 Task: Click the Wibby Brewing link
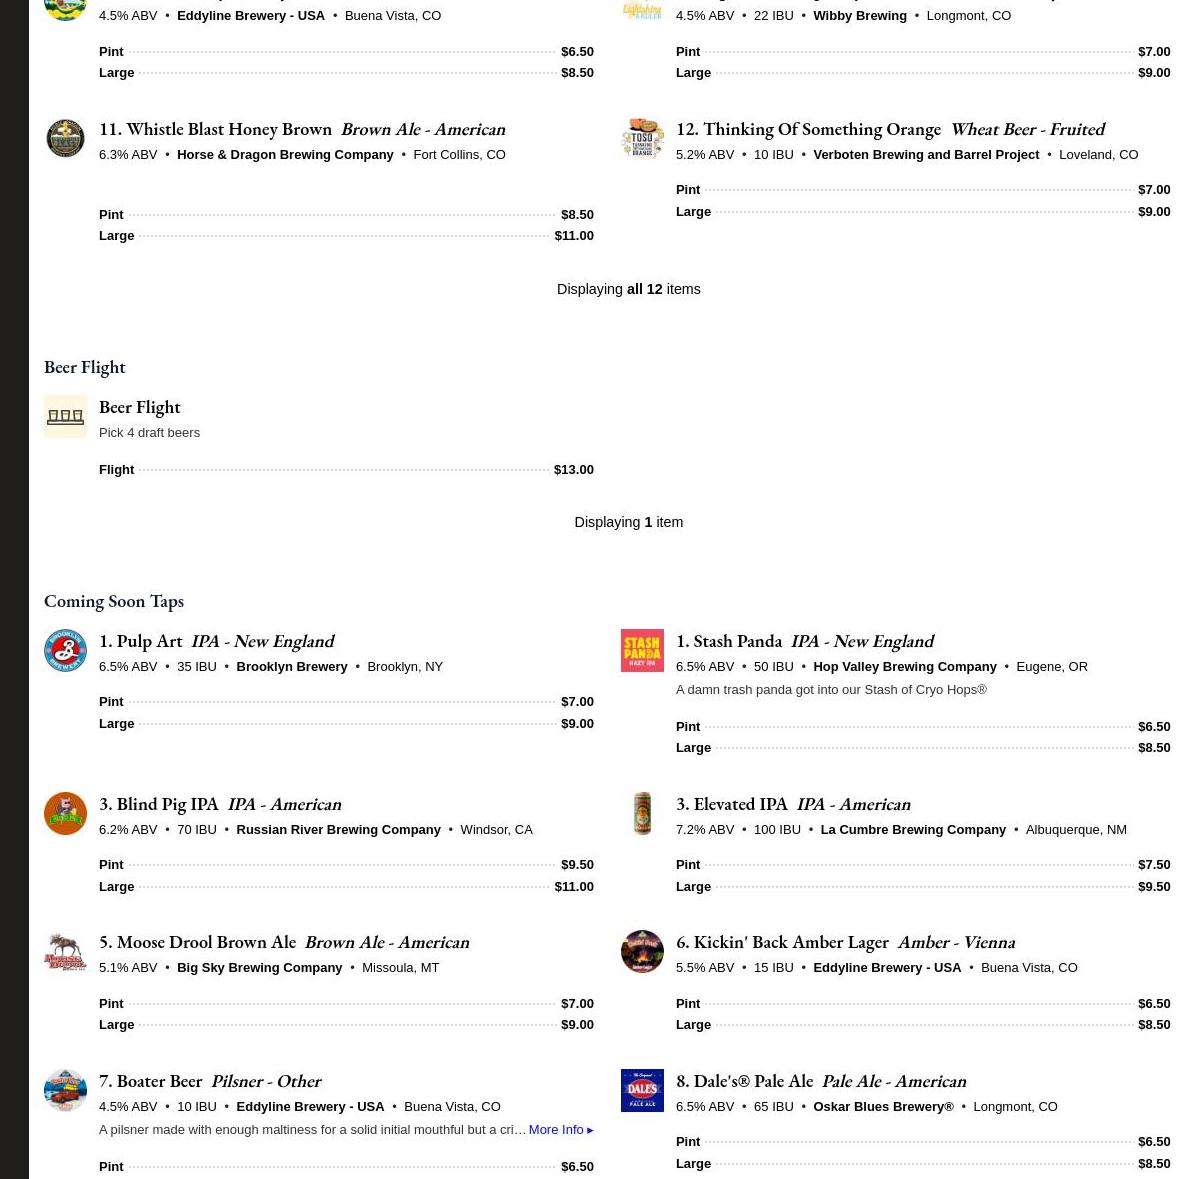pos(859,15)
